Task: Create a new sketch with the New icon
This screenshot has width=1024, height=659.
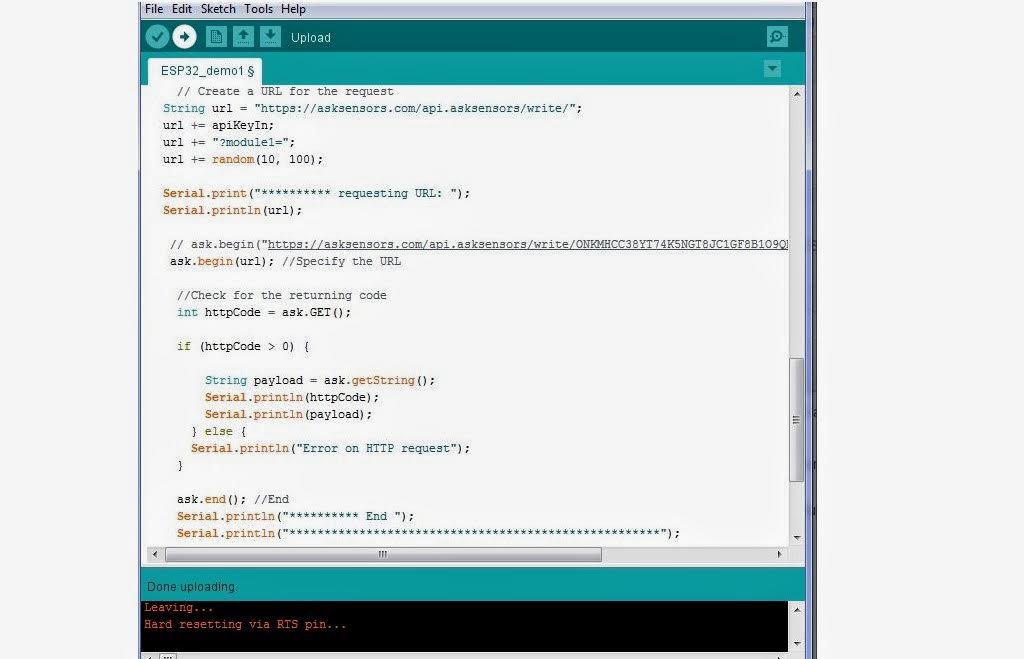Action: pyautogui.click(x=216, y=37)
